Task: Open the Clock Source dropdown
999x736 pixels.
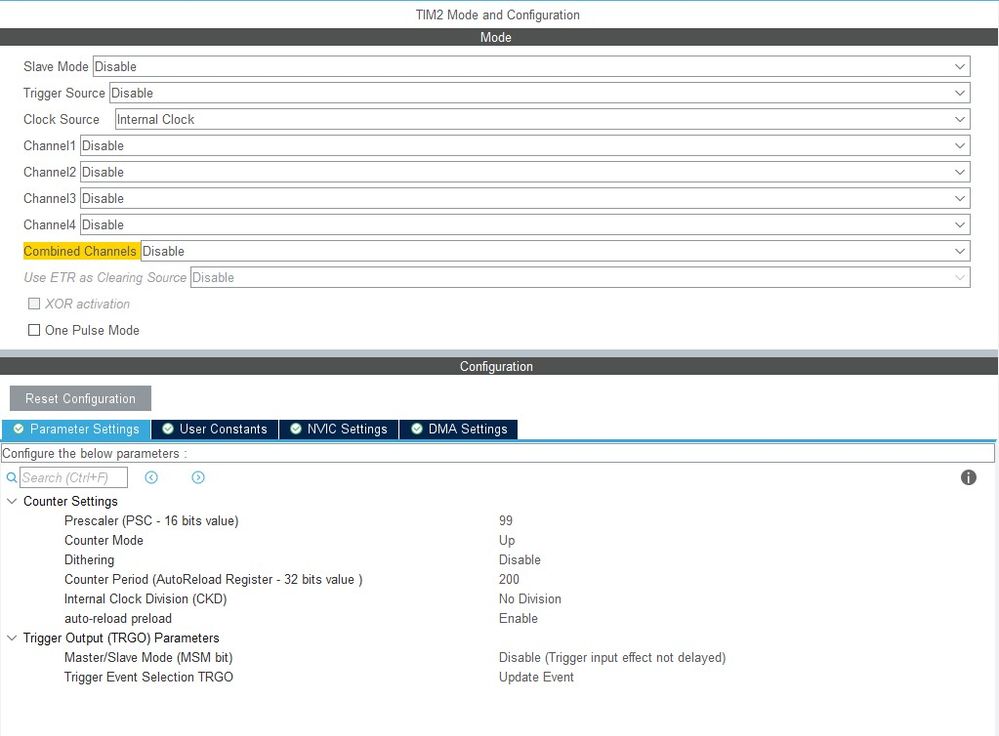Action: 542,119
